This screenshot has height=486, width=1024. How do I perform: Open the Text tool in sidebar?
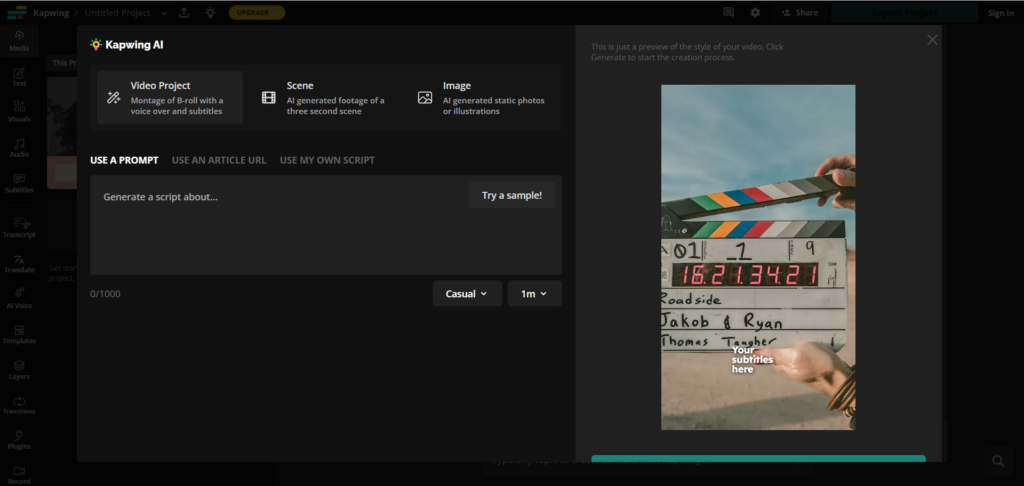tap(19, 76)
